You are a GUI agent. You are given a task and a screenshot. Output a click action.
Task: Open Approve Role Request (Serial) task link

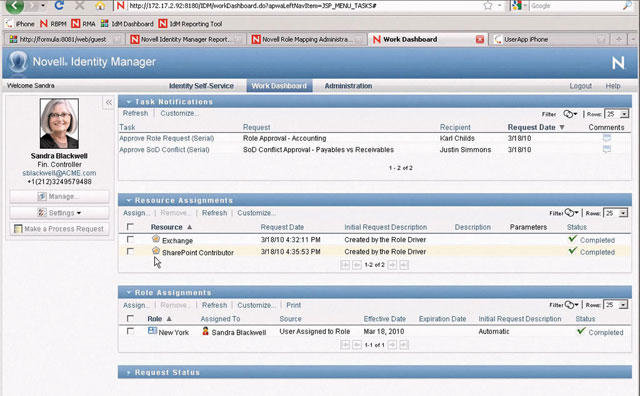pos(167,138)
